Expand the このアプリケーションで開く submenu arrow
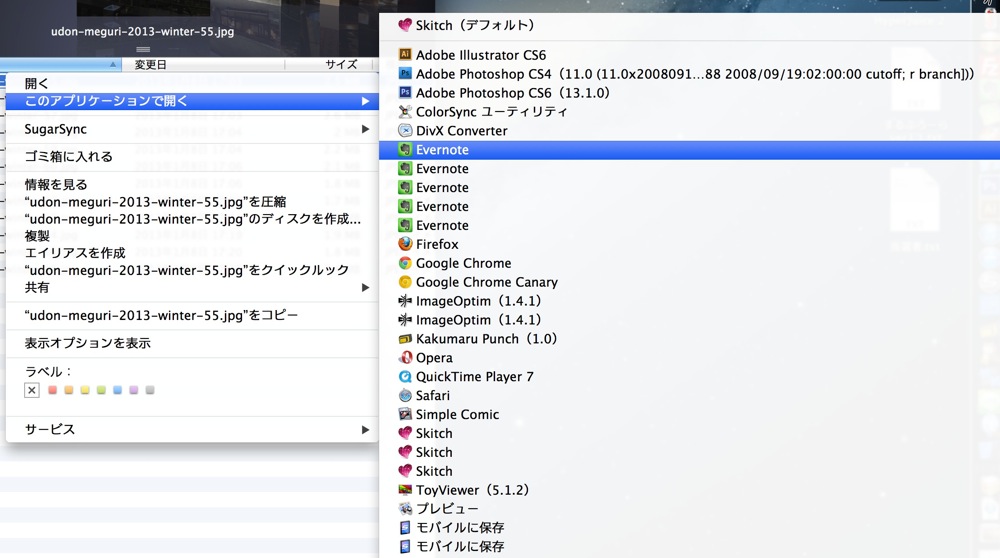The height and width of the screenshot is (558, 1000). coord(365,101)
